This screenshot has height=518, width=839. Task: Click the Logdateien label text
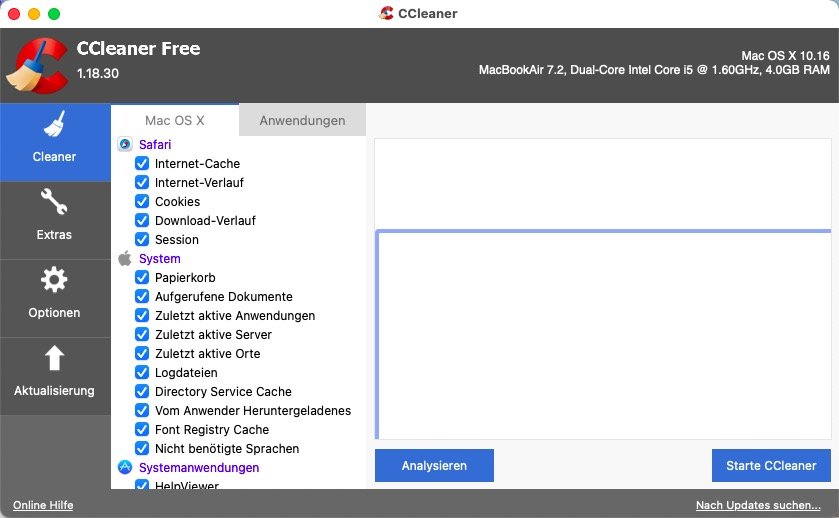186,372
